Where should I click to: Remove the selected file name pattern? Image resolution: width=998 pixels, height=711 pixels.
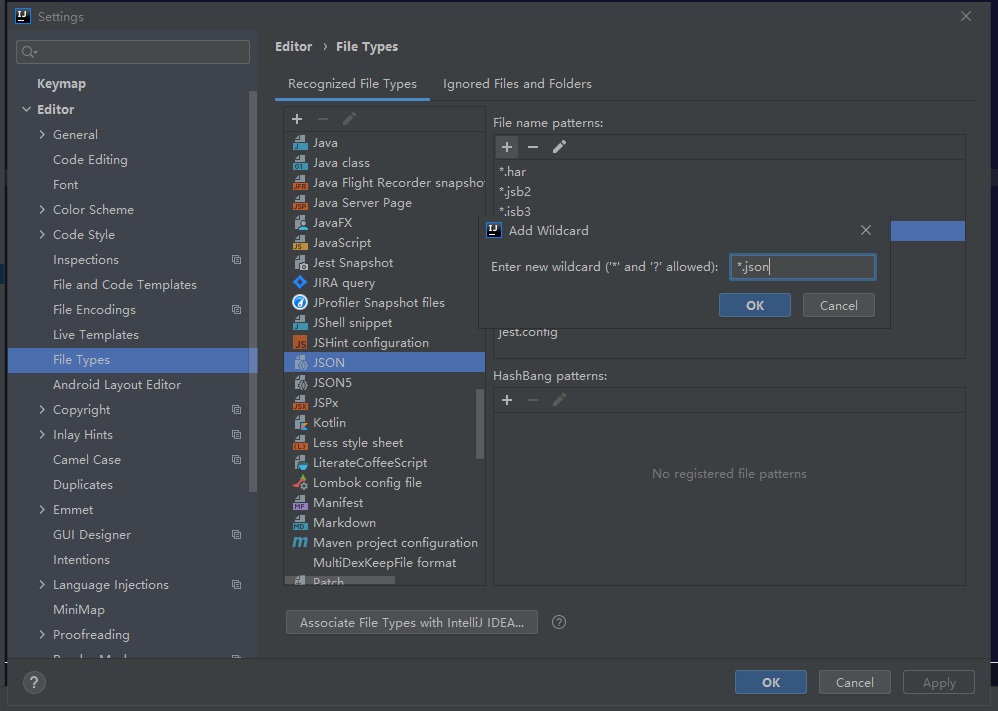pos(533,147)
